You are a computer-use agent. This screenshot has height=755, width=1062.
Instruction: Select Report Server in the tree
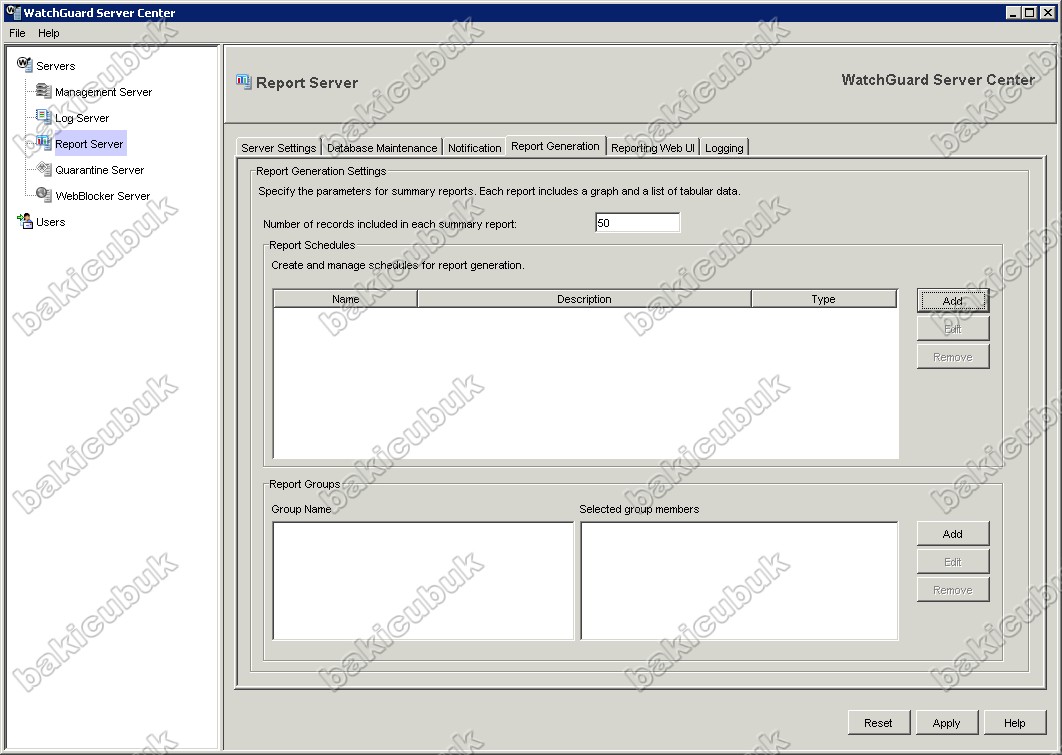click(89, 144)
